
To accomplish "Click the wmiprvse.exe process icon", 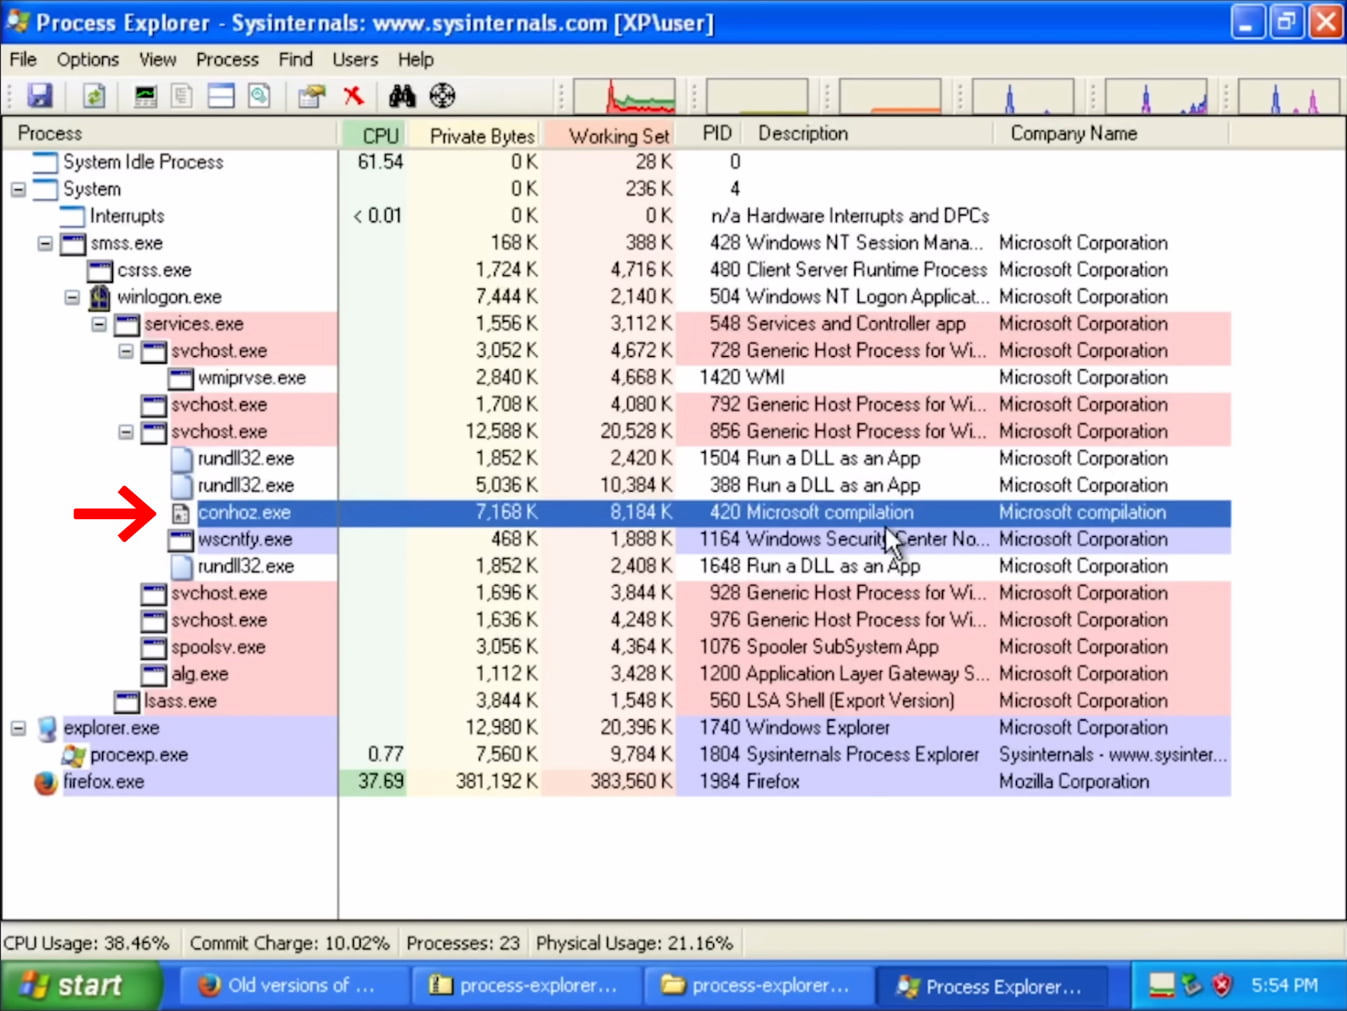I will 181,378.
